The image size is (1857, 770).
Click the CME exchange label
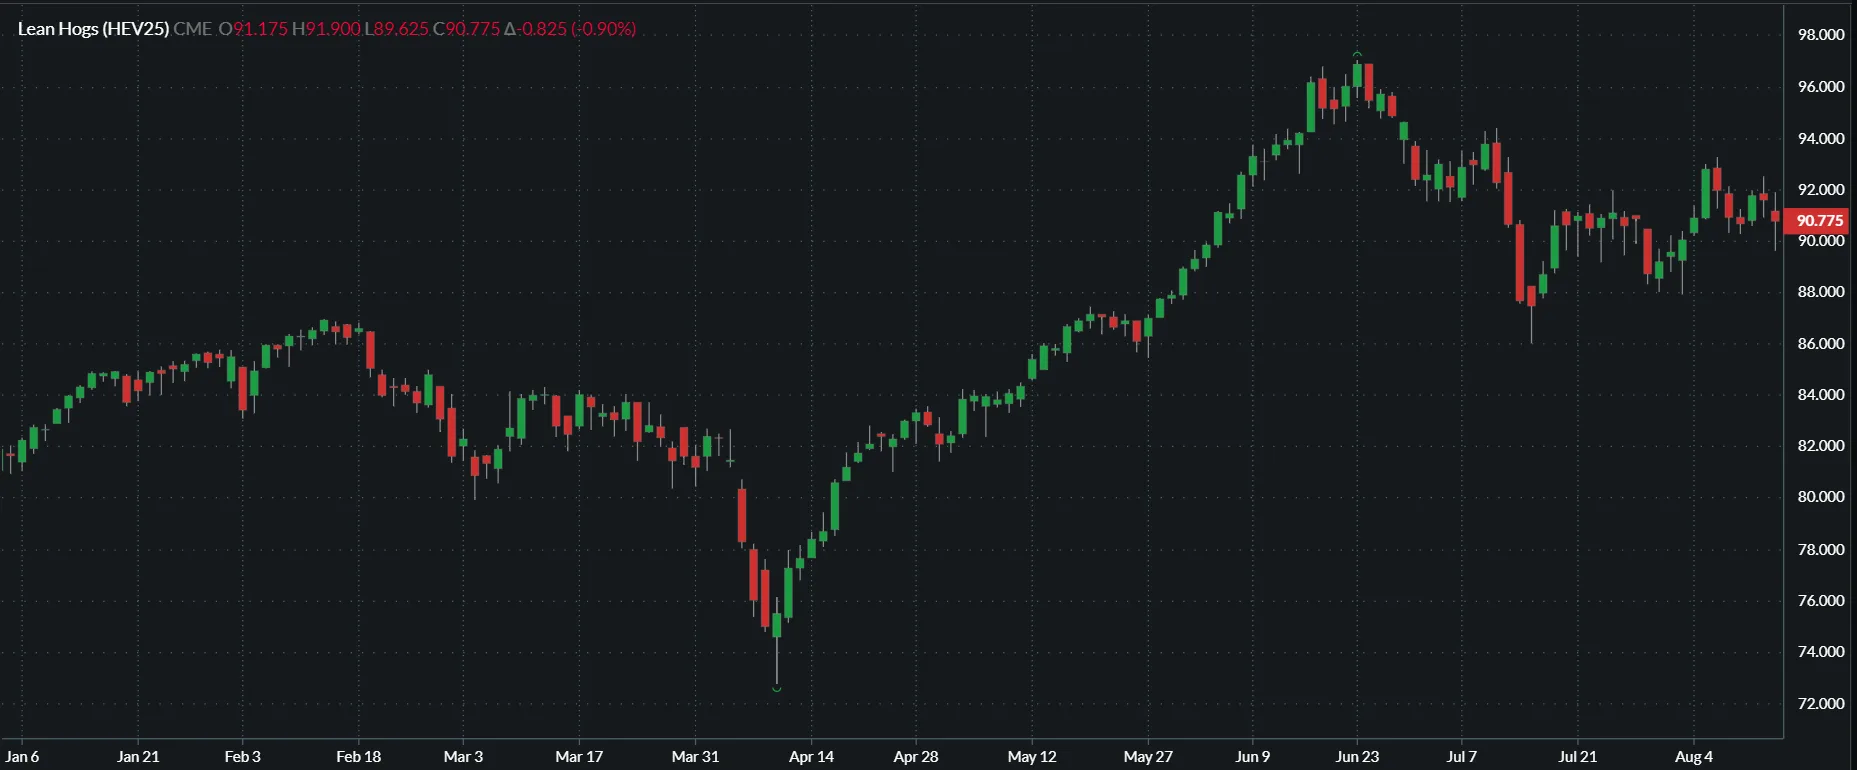[192, 29]
